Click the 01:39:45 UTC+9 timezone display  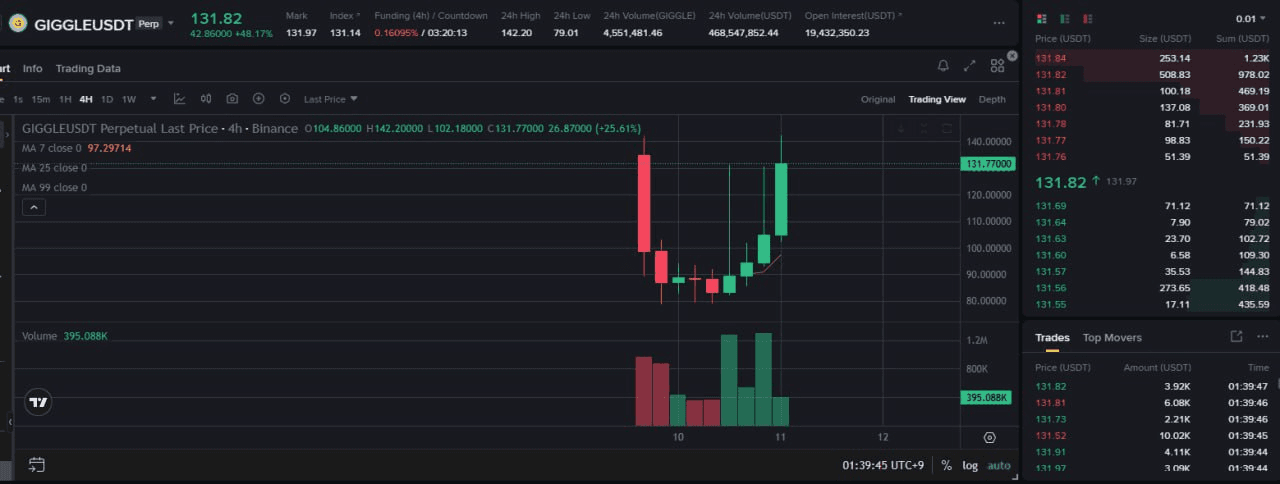(x=883, y=465)
